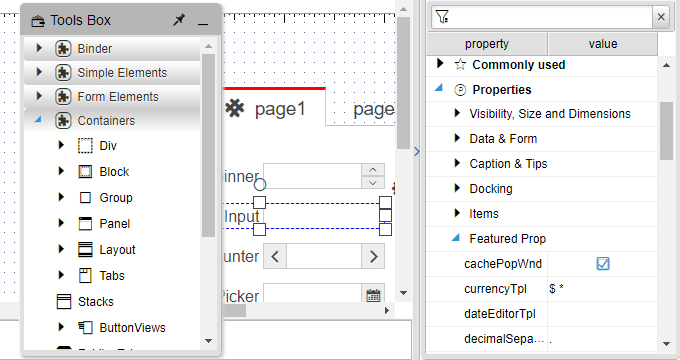Click the spinner input box

click(x=313, y=176)
